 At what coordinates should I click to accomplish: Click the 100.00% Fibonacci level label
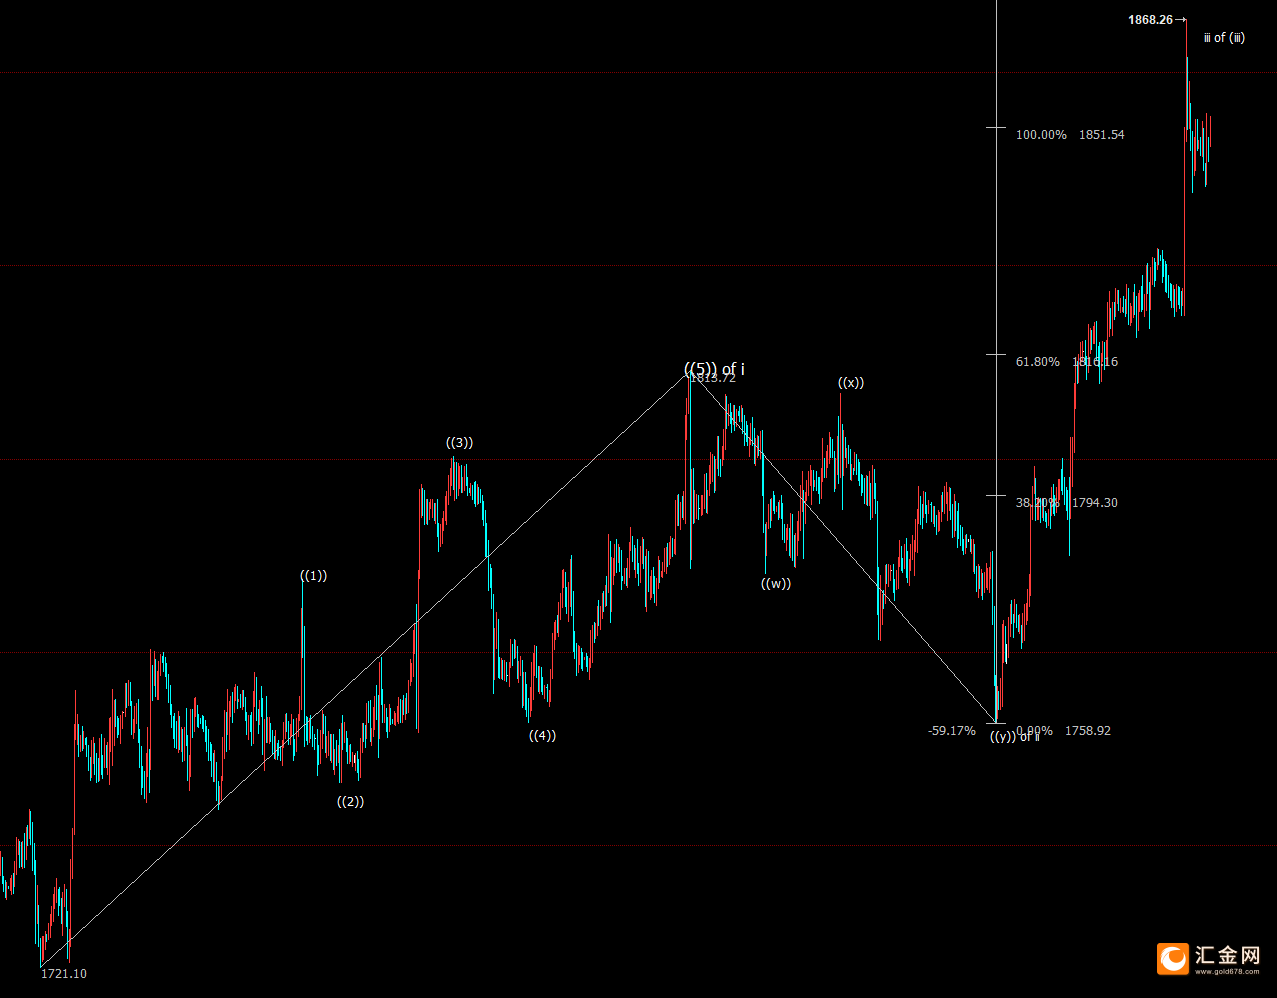pos(1041,134)
